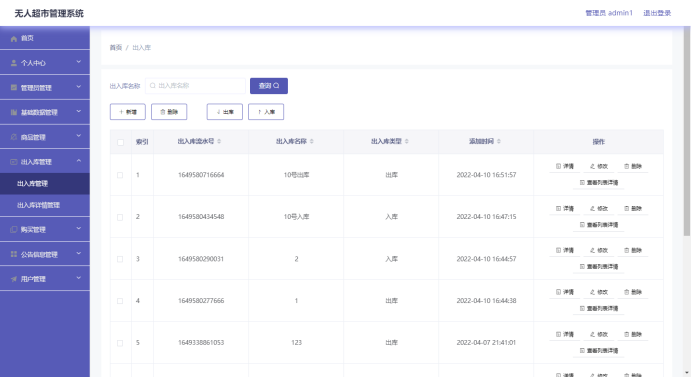Expand the 购买管理 menu chevron
The height and width of the screenshot is (377, 692).
click(x=79, y=228)
